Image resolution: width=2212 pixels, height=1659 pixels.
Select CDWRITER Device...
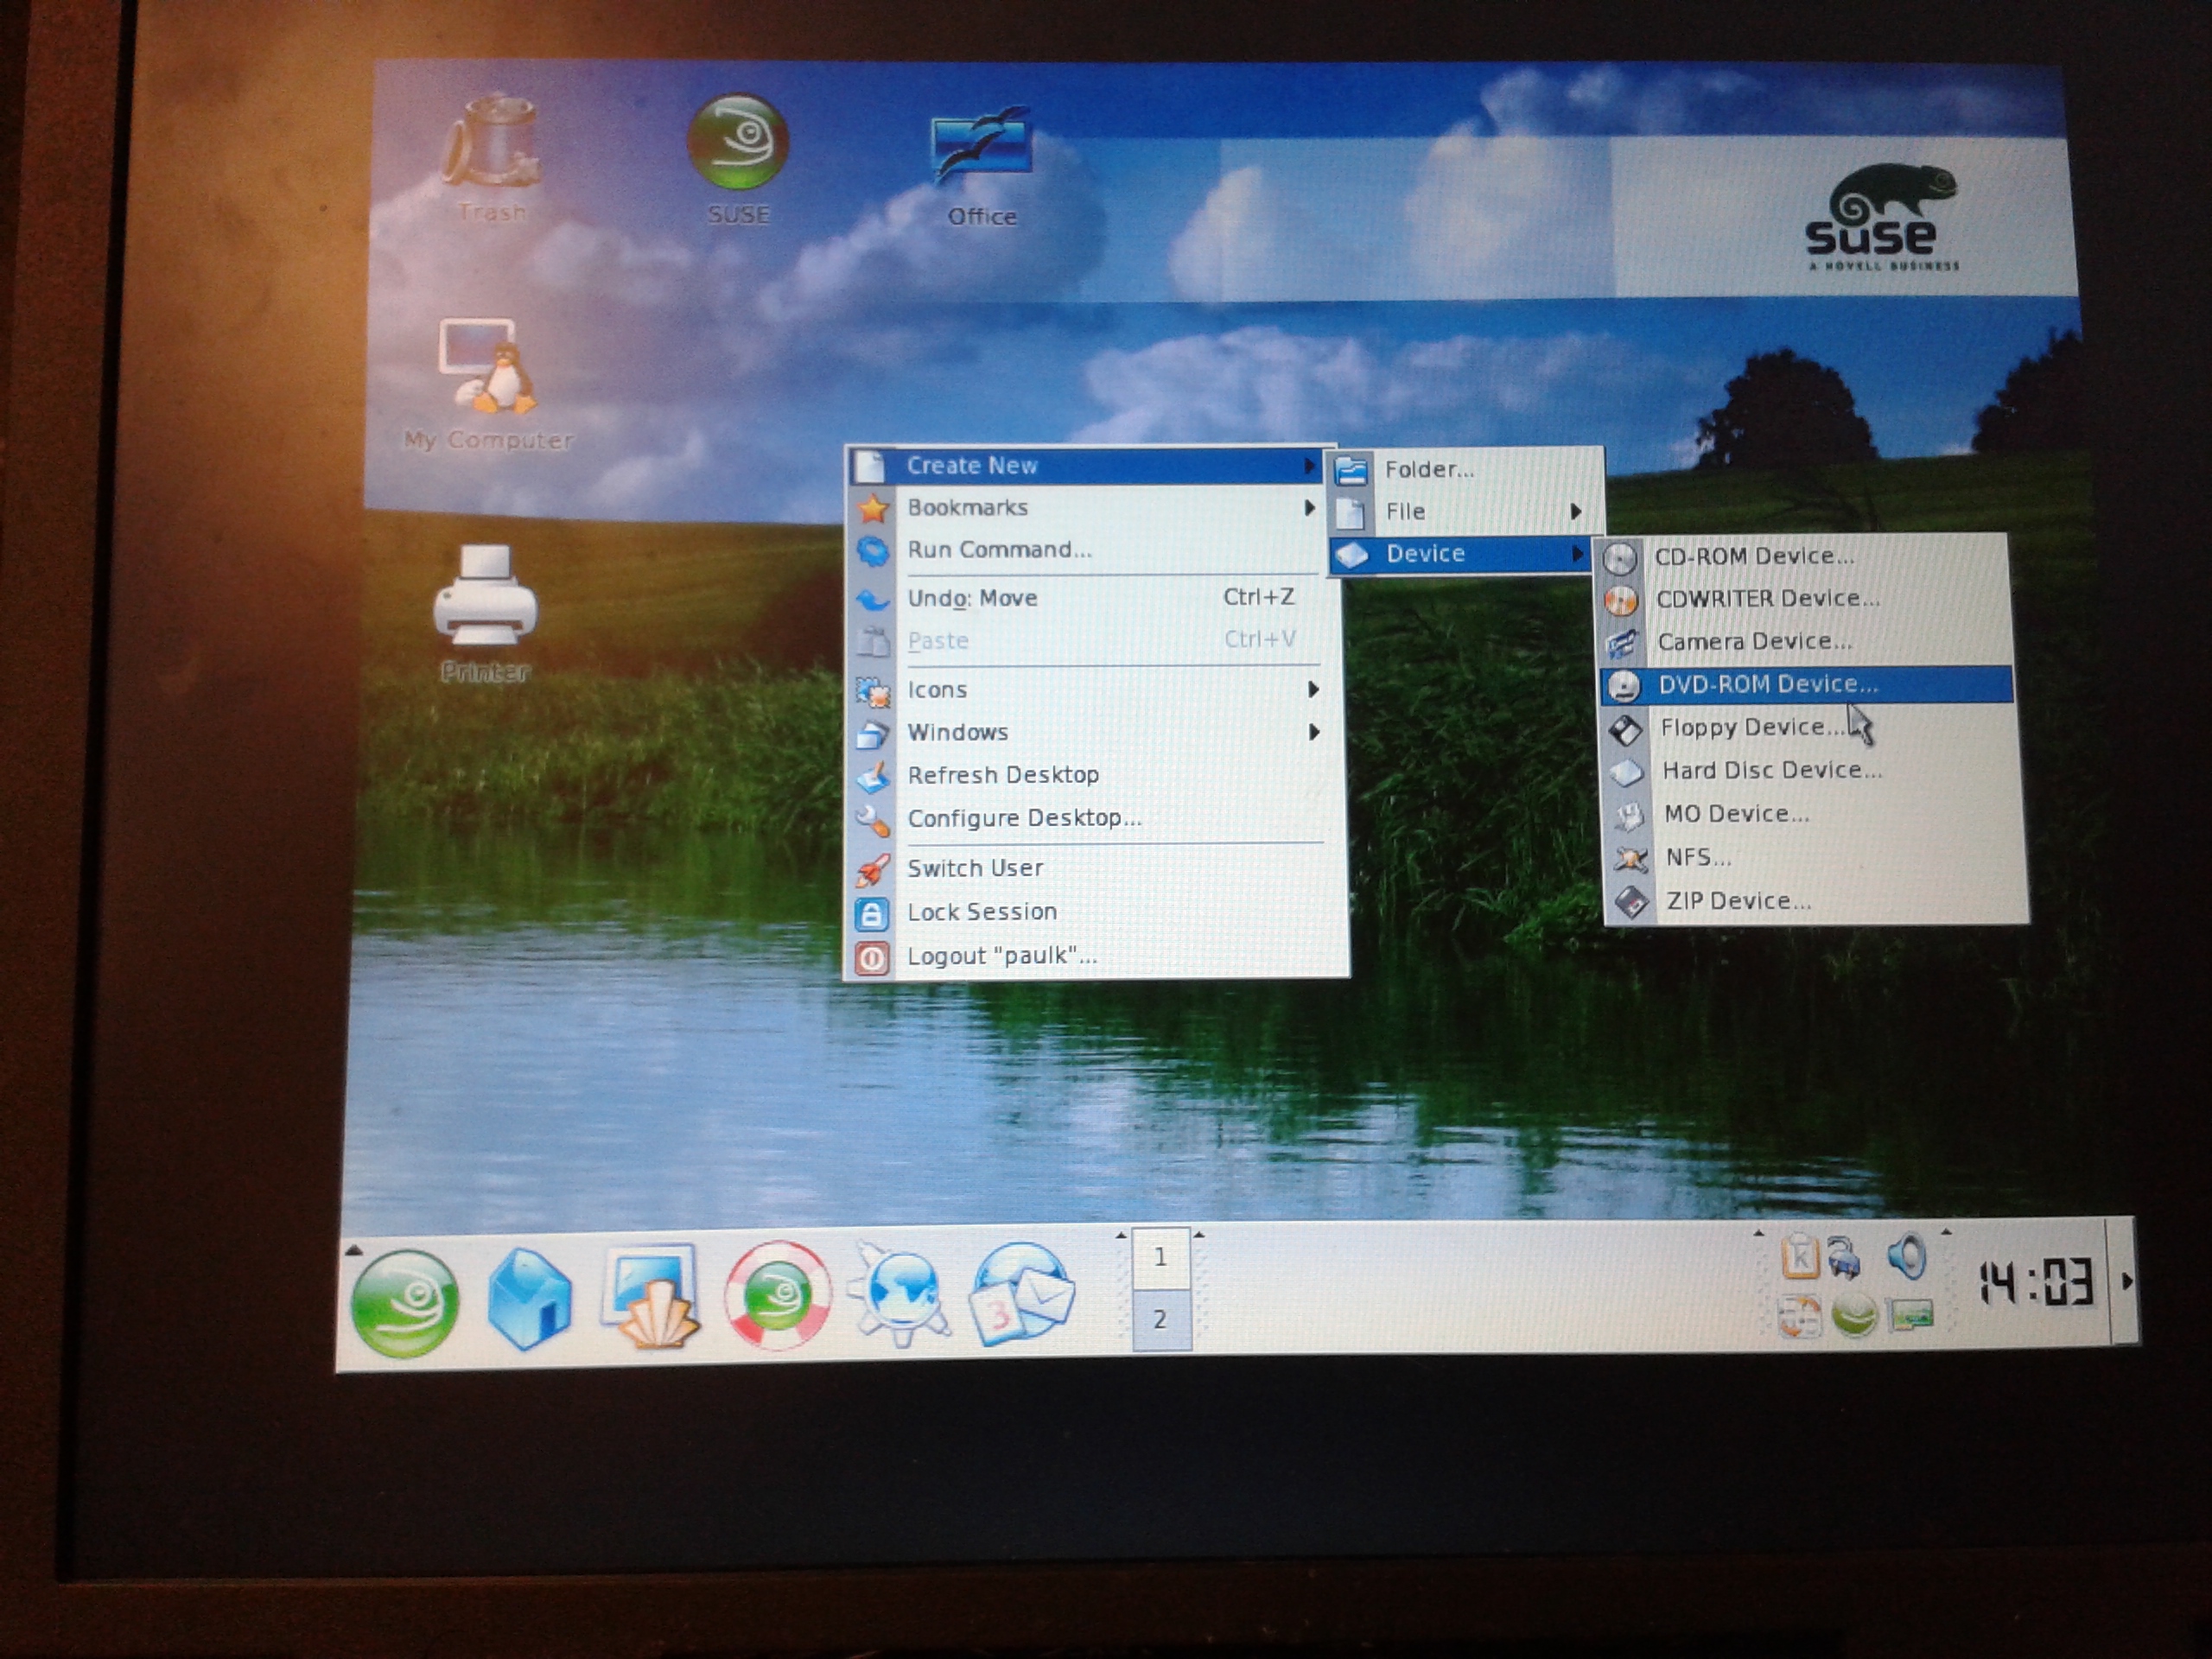tap(1804, 598)
